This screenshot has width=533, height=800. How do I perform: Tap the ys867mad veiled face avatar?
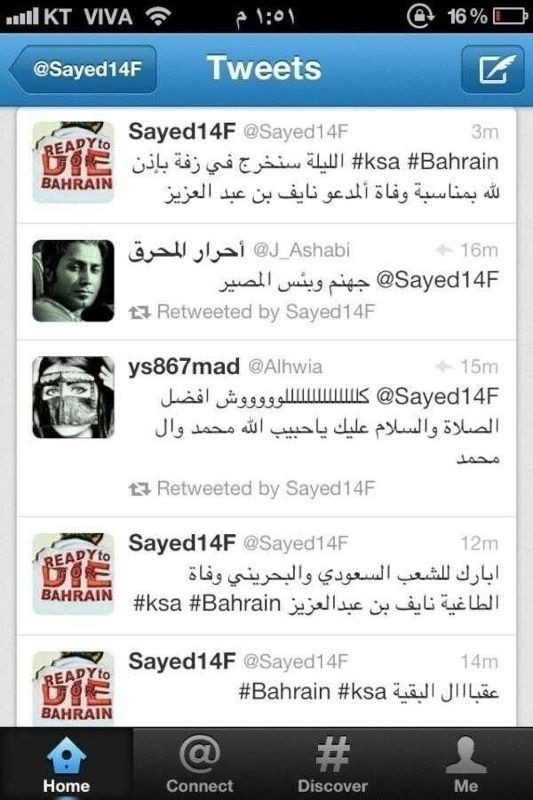click(x=73, y=397)
